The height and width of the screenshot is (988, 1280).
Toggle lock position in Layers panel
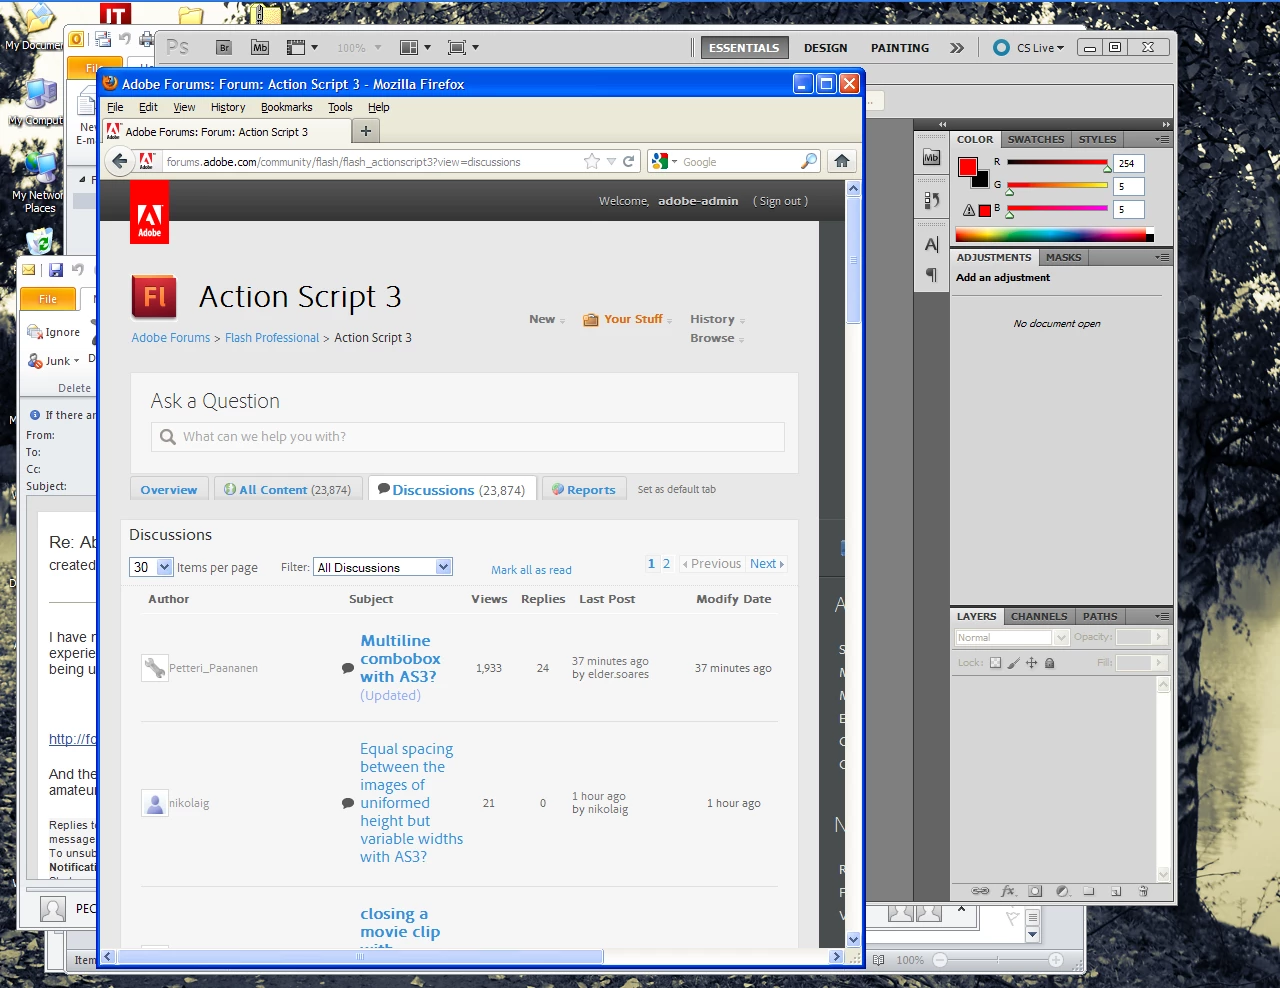(x=1031, y=662)
